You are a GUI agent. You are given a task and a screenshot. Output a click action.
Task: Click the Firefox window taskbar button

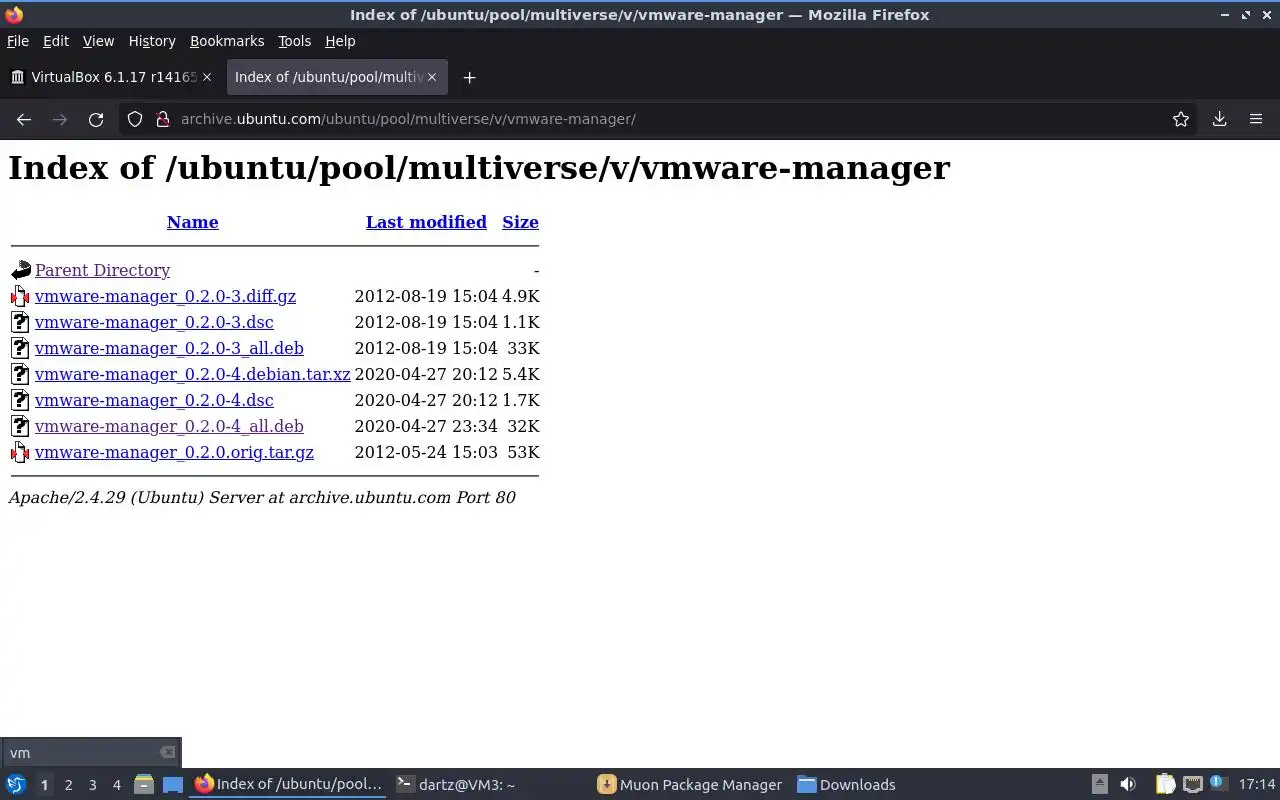(x=289, y=785)
